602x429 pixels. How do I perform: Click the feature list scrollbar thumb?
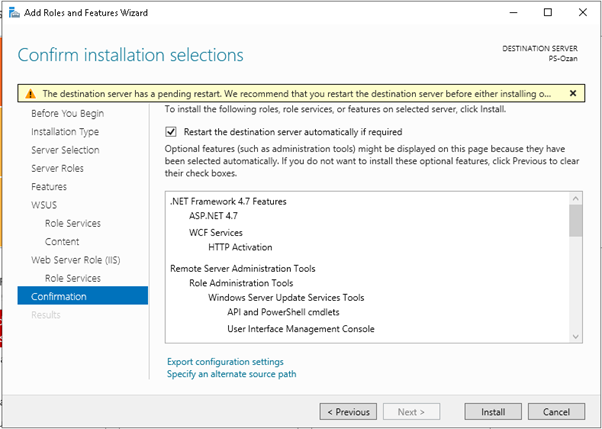[575, 218]
